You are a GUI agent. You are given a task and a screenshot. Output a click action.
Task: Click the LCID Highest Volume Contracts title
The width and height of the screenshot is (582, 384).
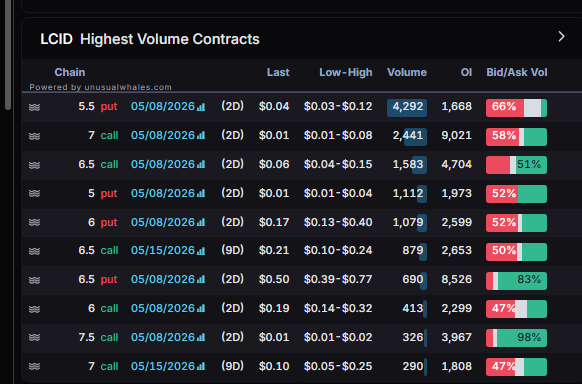(150, 39)
